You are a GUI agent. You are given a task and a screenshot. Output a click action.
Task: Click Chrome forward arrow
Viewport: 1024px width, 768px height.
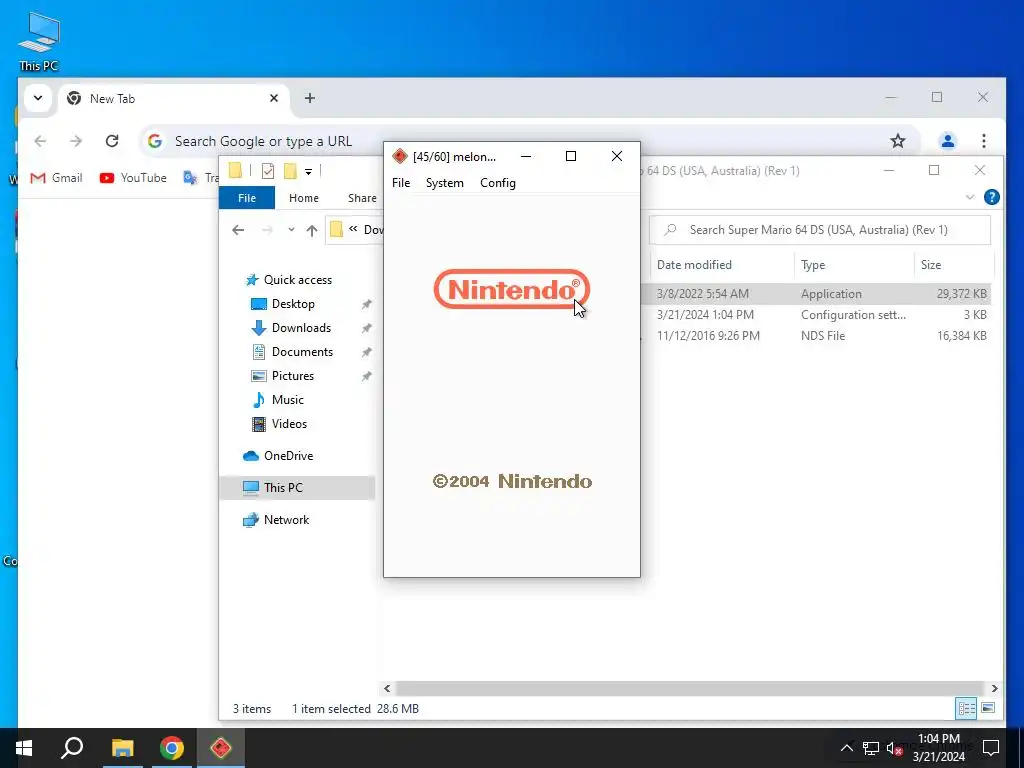point(76,141)
